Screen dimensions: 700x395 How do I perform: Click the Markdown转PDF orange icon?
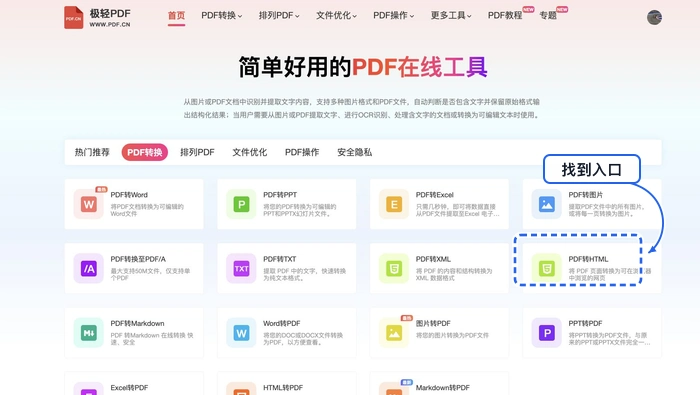[394, 389]
